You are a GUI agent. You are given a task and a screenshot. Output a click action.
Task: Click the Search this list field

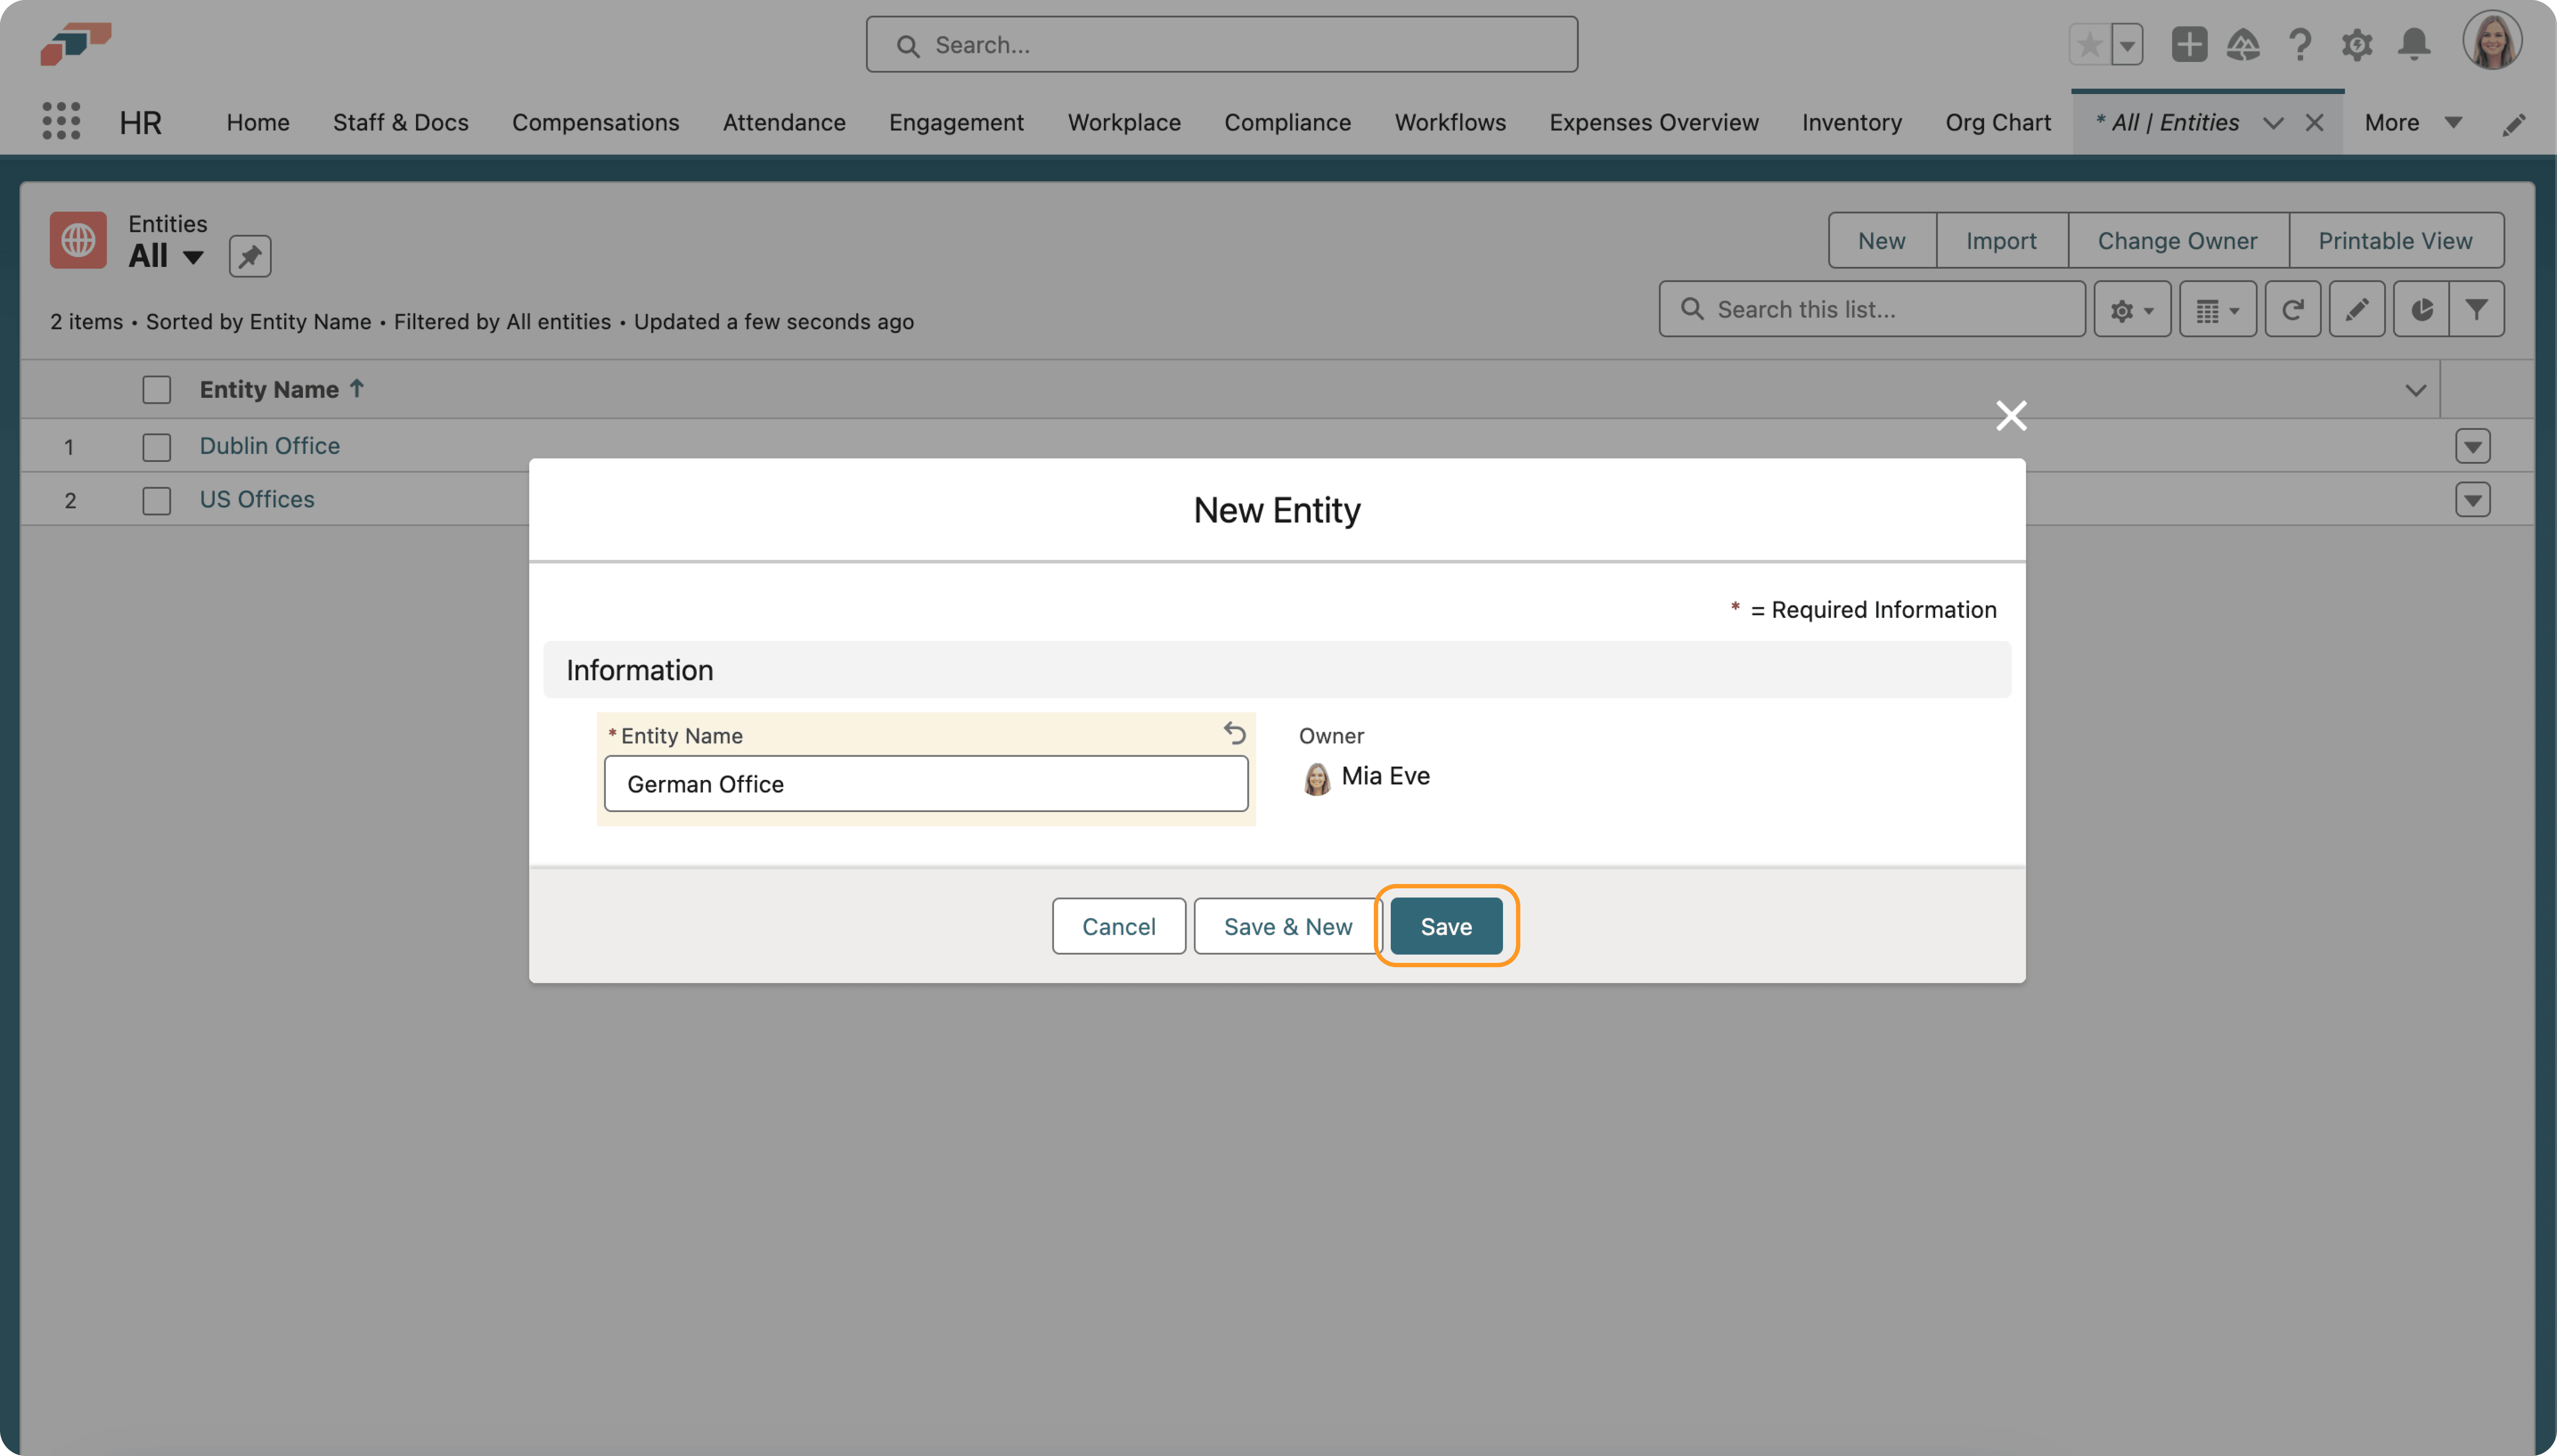[x=1871, y=309]
